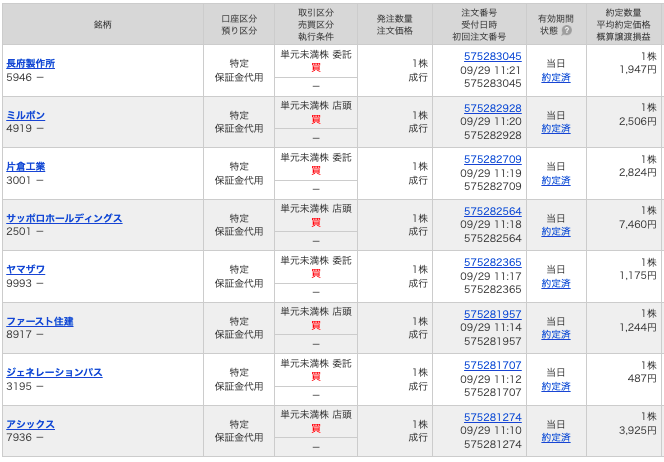Screen dimensions: 664x462
Task: Select the ジェネレーションパス stock link
Action: tap(54, 373)
